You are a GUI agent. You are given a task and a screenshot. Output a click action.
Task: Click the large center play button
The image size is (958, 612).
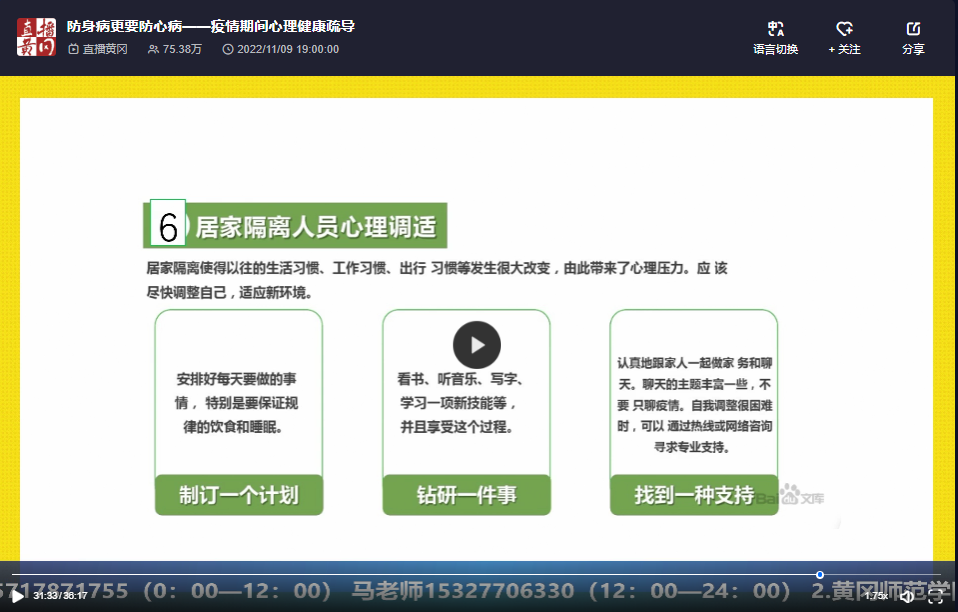coord(477,345)
